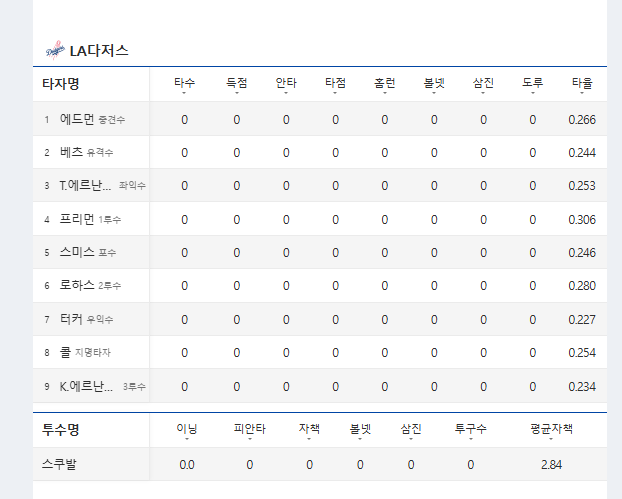This screenshot has width=622, height=499.
Task: Click batting average 0.254
Action: (582, 353)
